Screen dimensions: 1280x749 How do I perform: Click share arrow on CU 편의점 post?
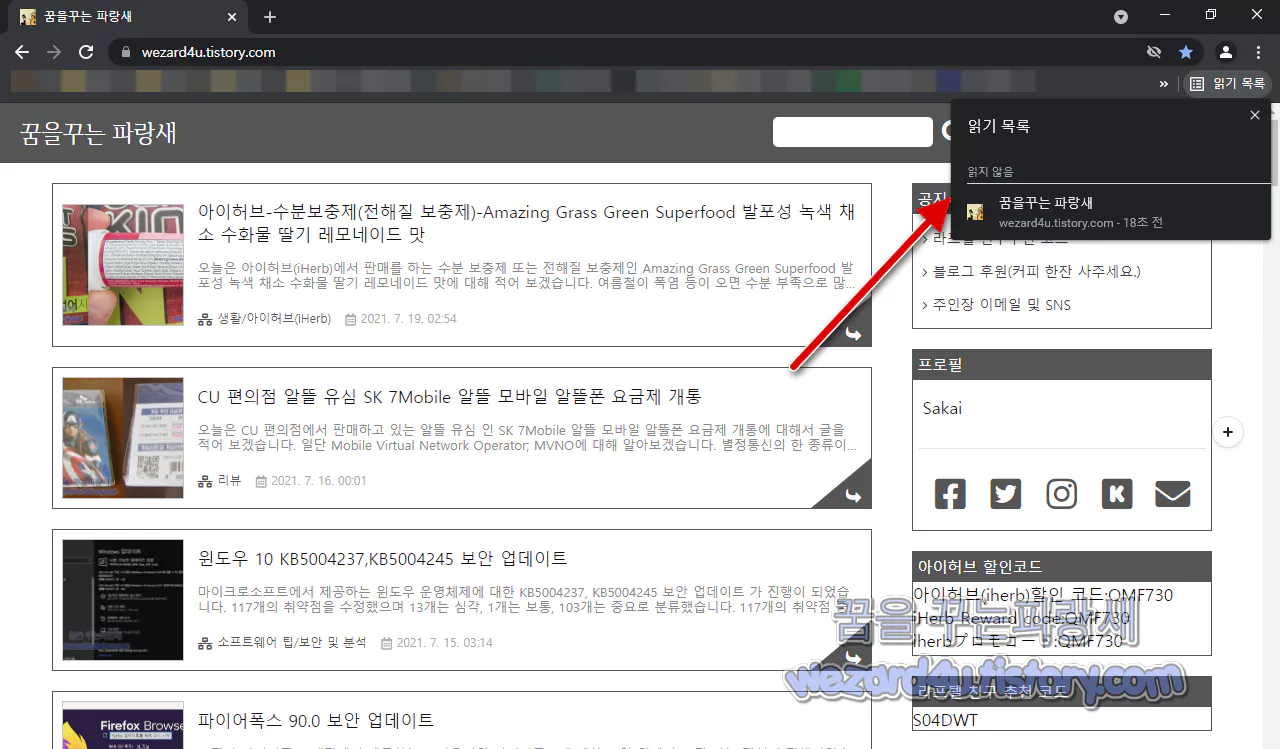(853, 496)
